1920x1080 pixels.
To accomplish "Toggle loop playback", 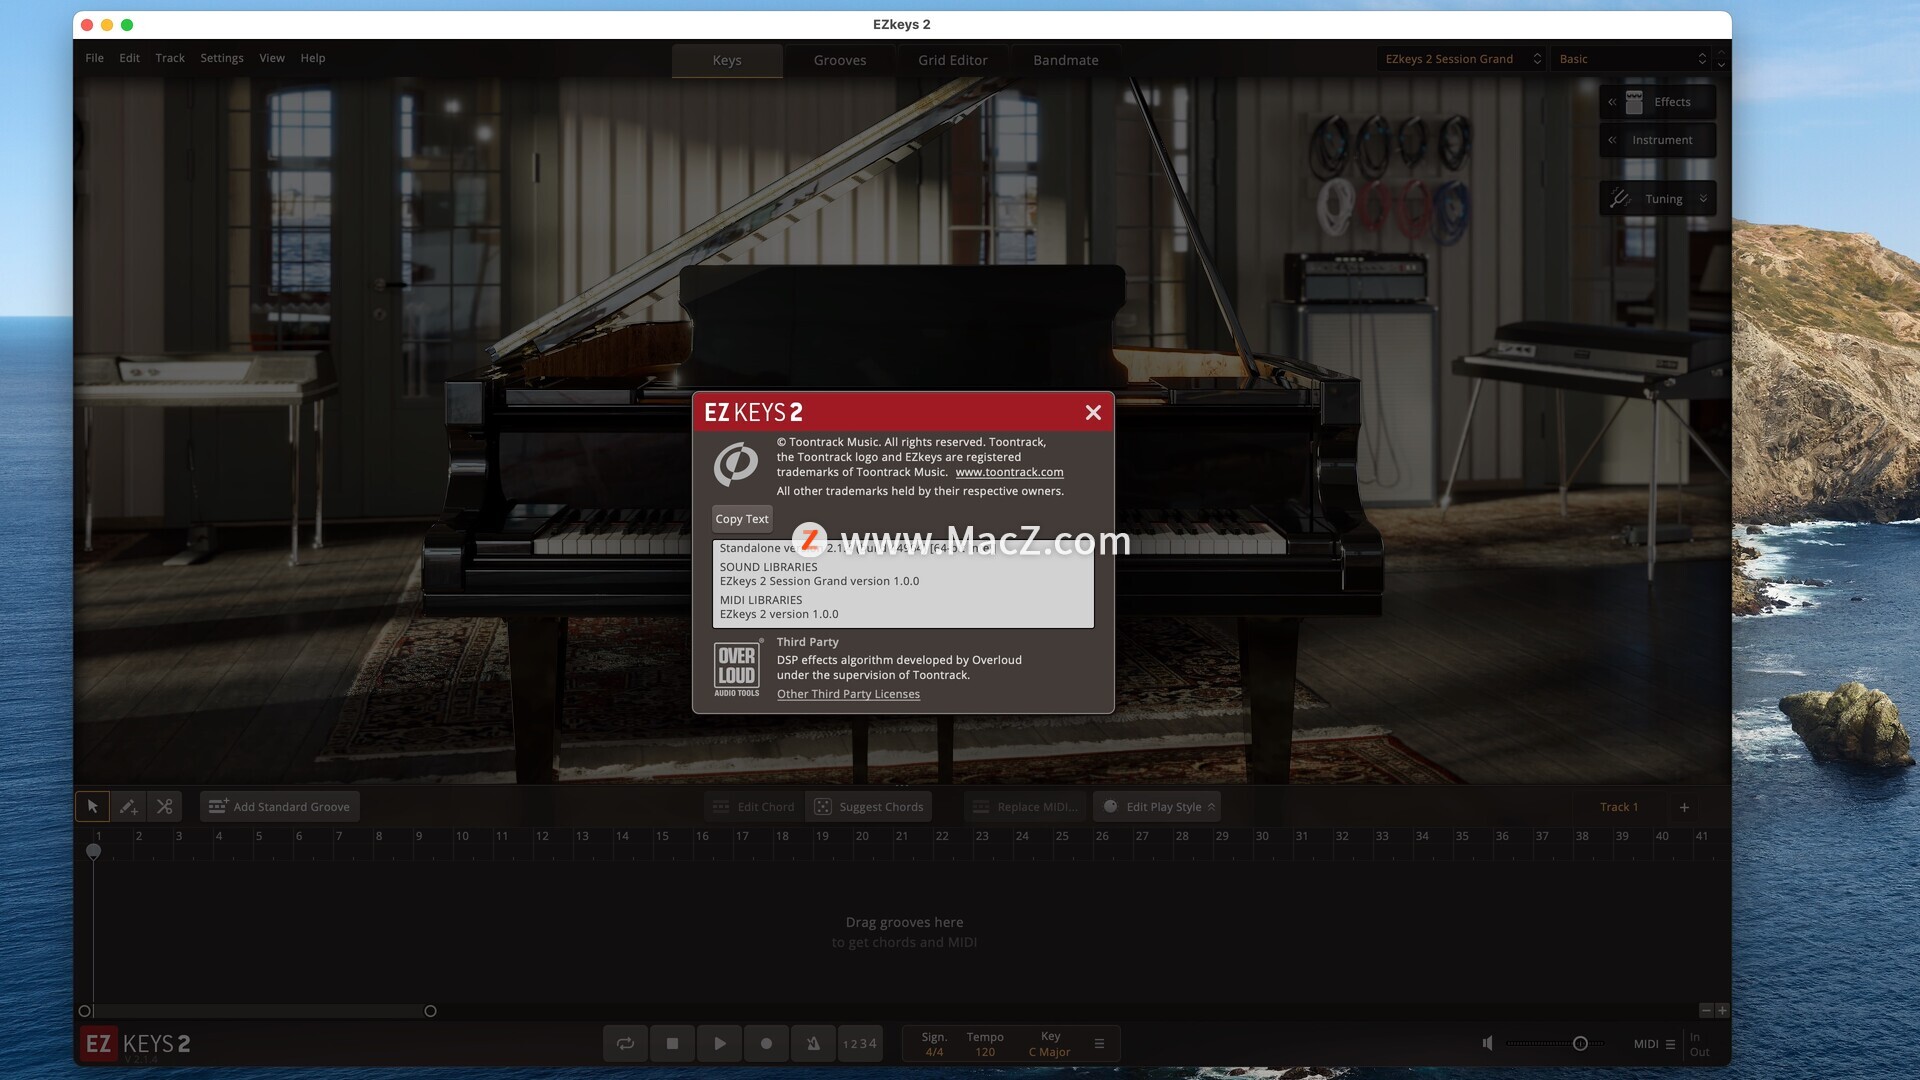I will click(x=625, y=1043).
